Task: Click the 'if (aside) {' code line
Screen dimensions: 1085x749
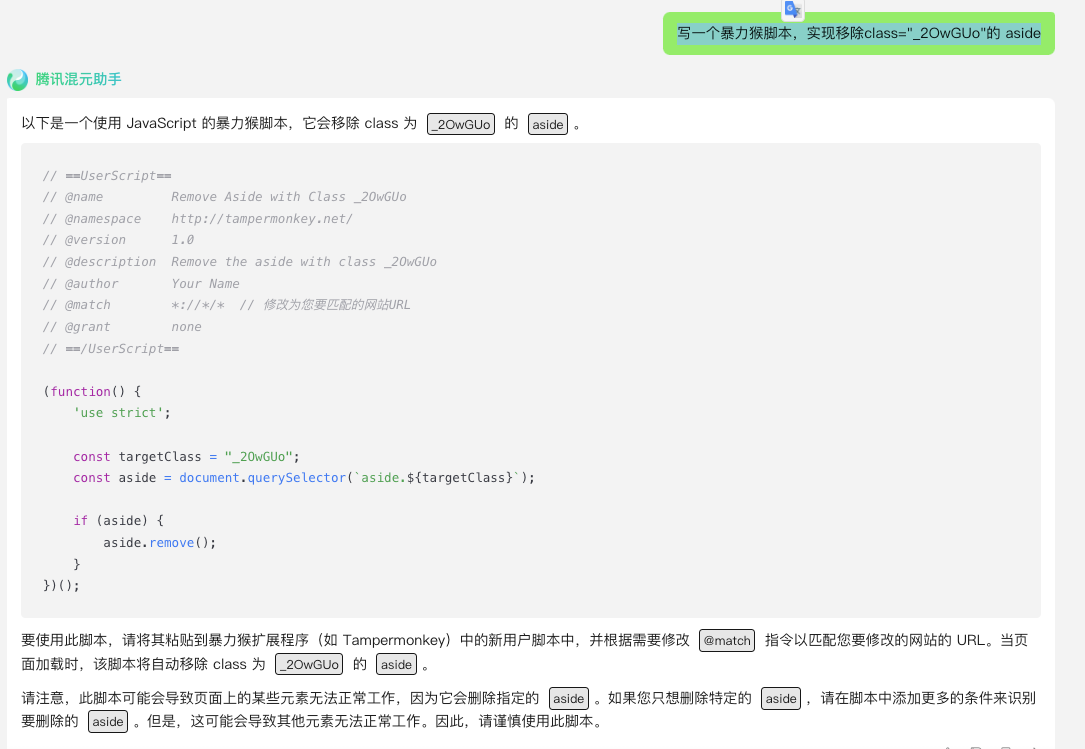Action: coord(118,521)
